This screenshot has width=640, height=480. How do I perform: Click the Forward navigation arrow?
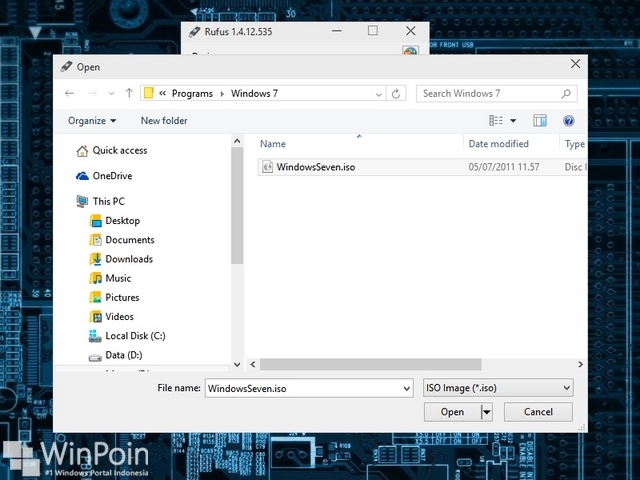click(x=92, y=93)
